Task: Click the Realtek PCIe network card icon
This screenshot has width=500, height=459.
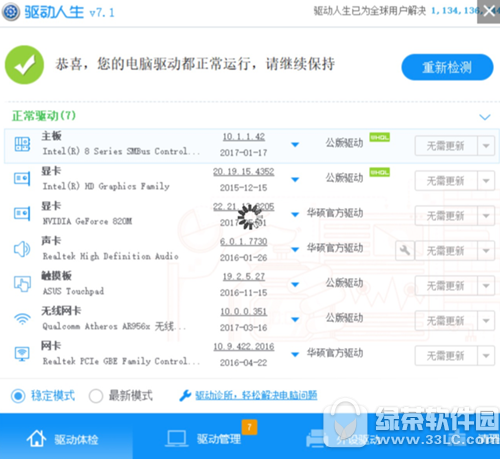Action: coord(22,354)
